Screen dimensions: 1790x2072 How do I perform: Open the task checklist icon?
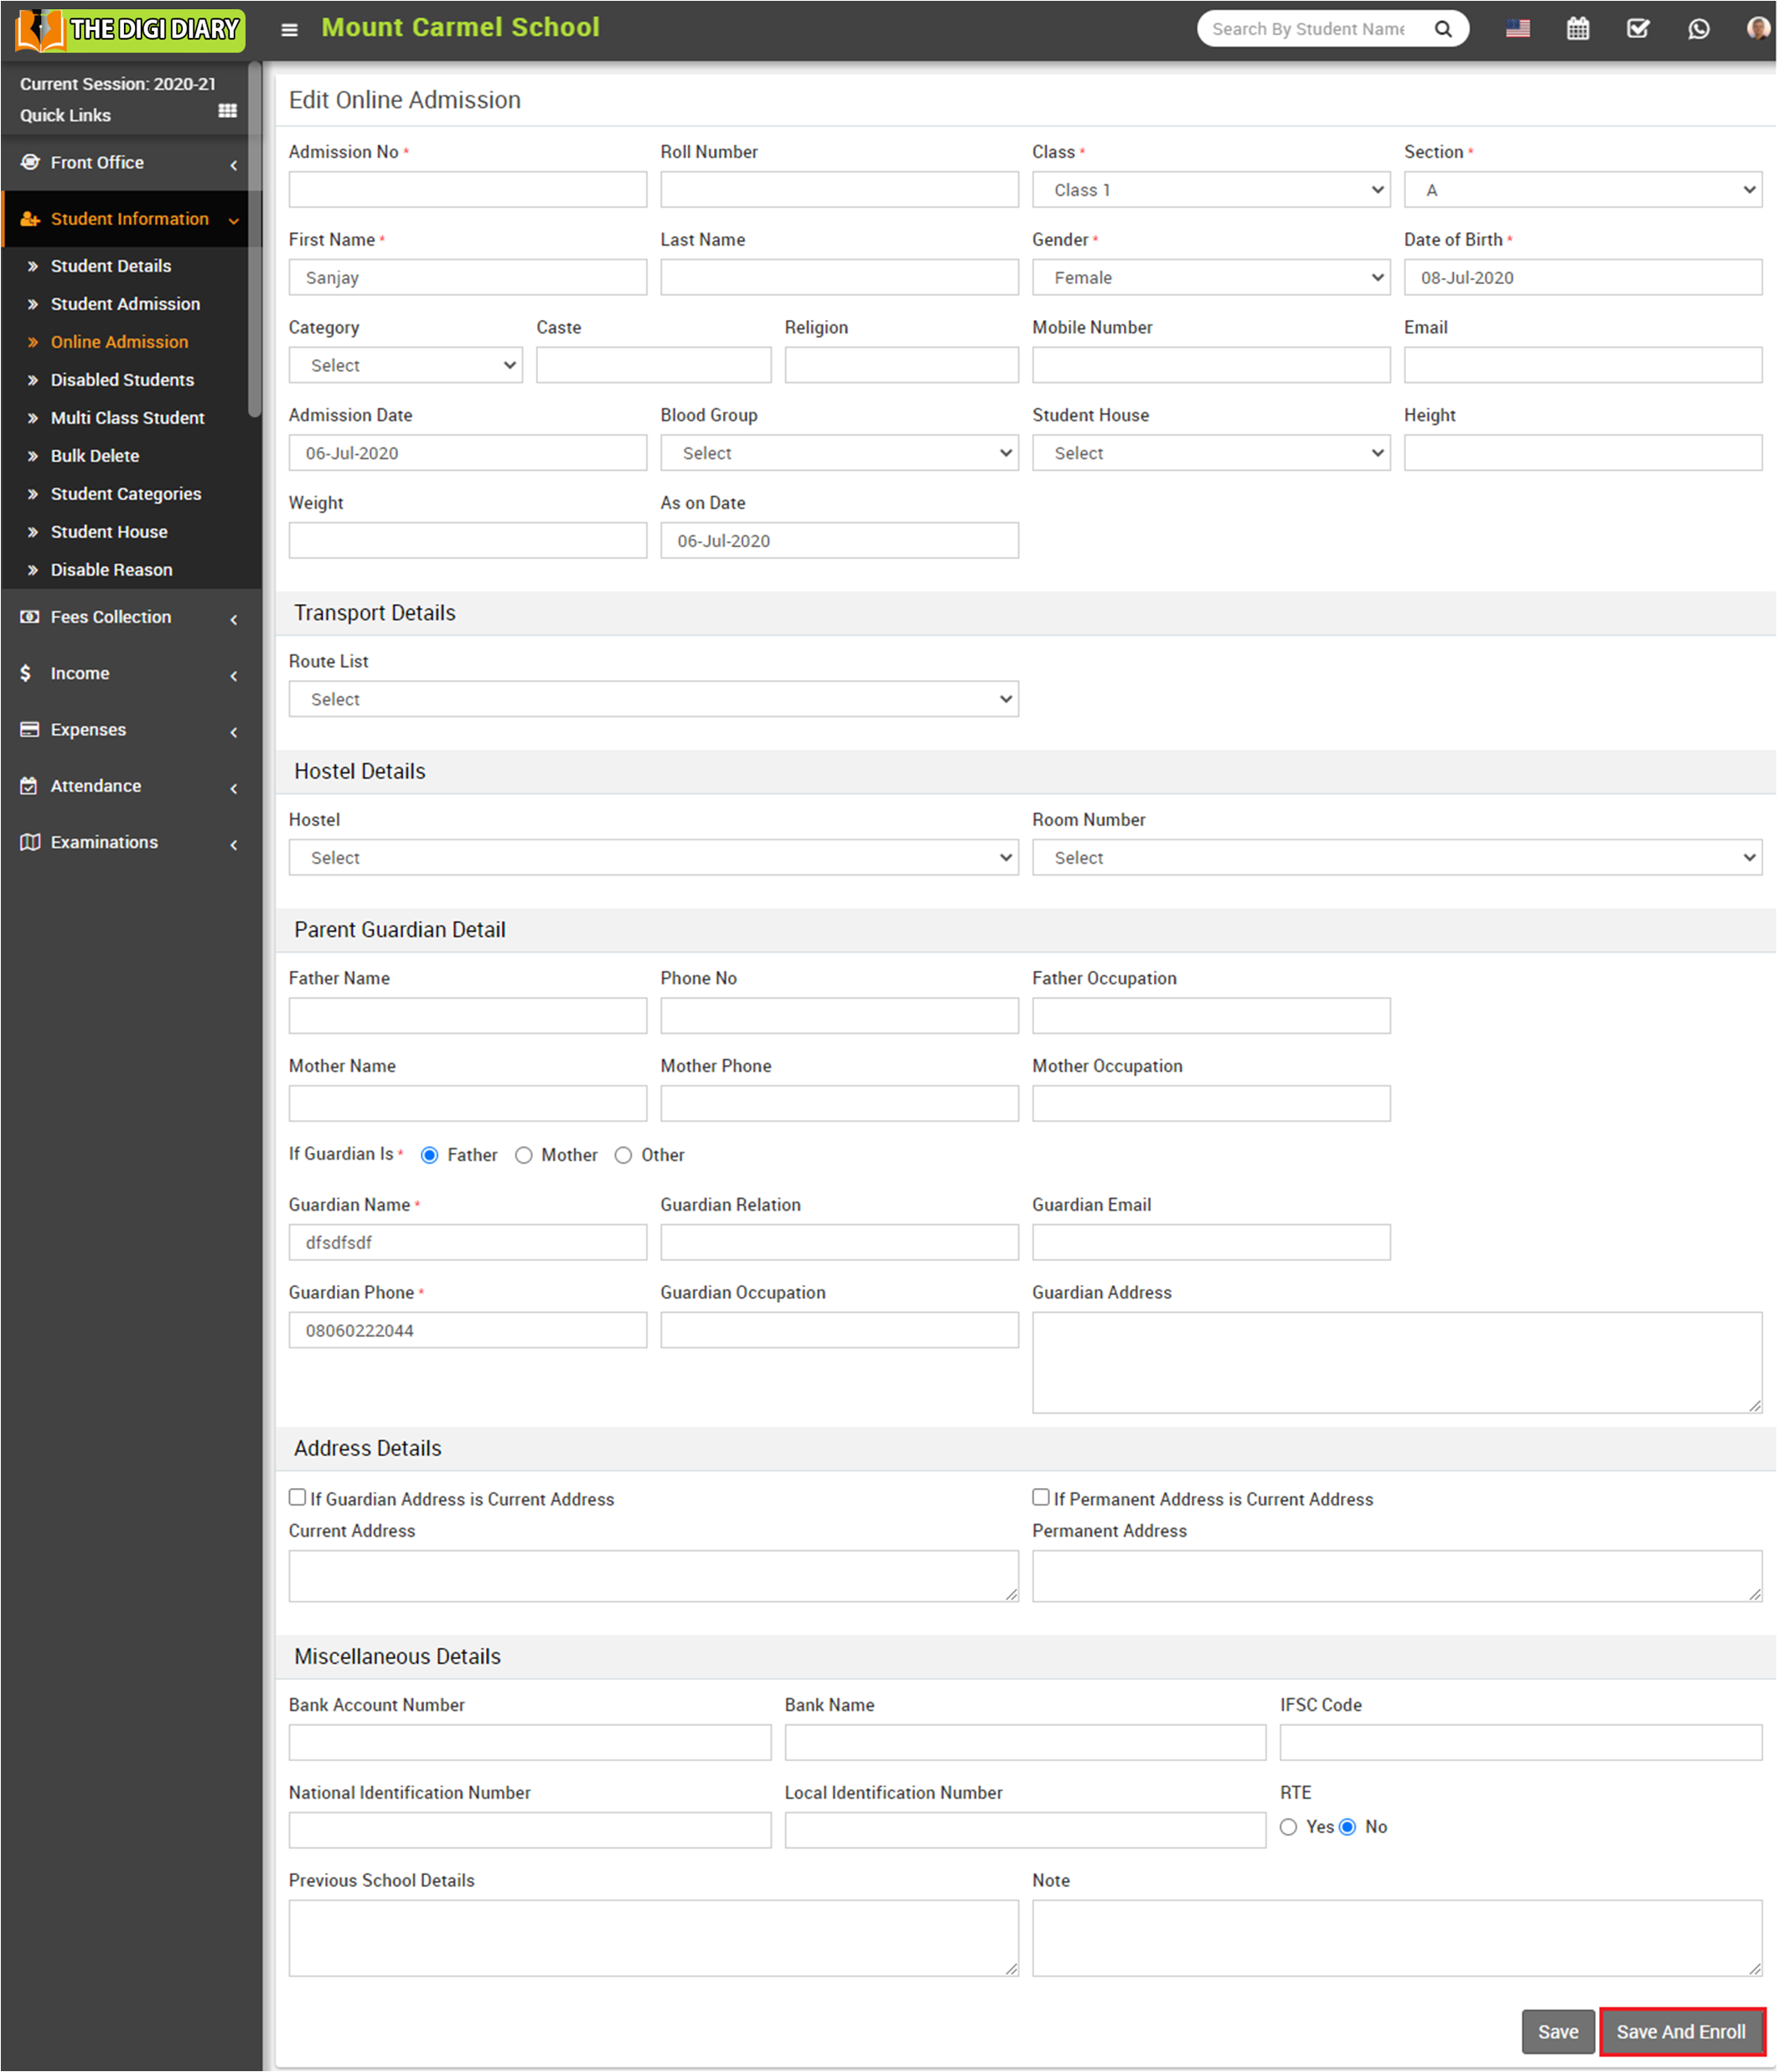1637,29
